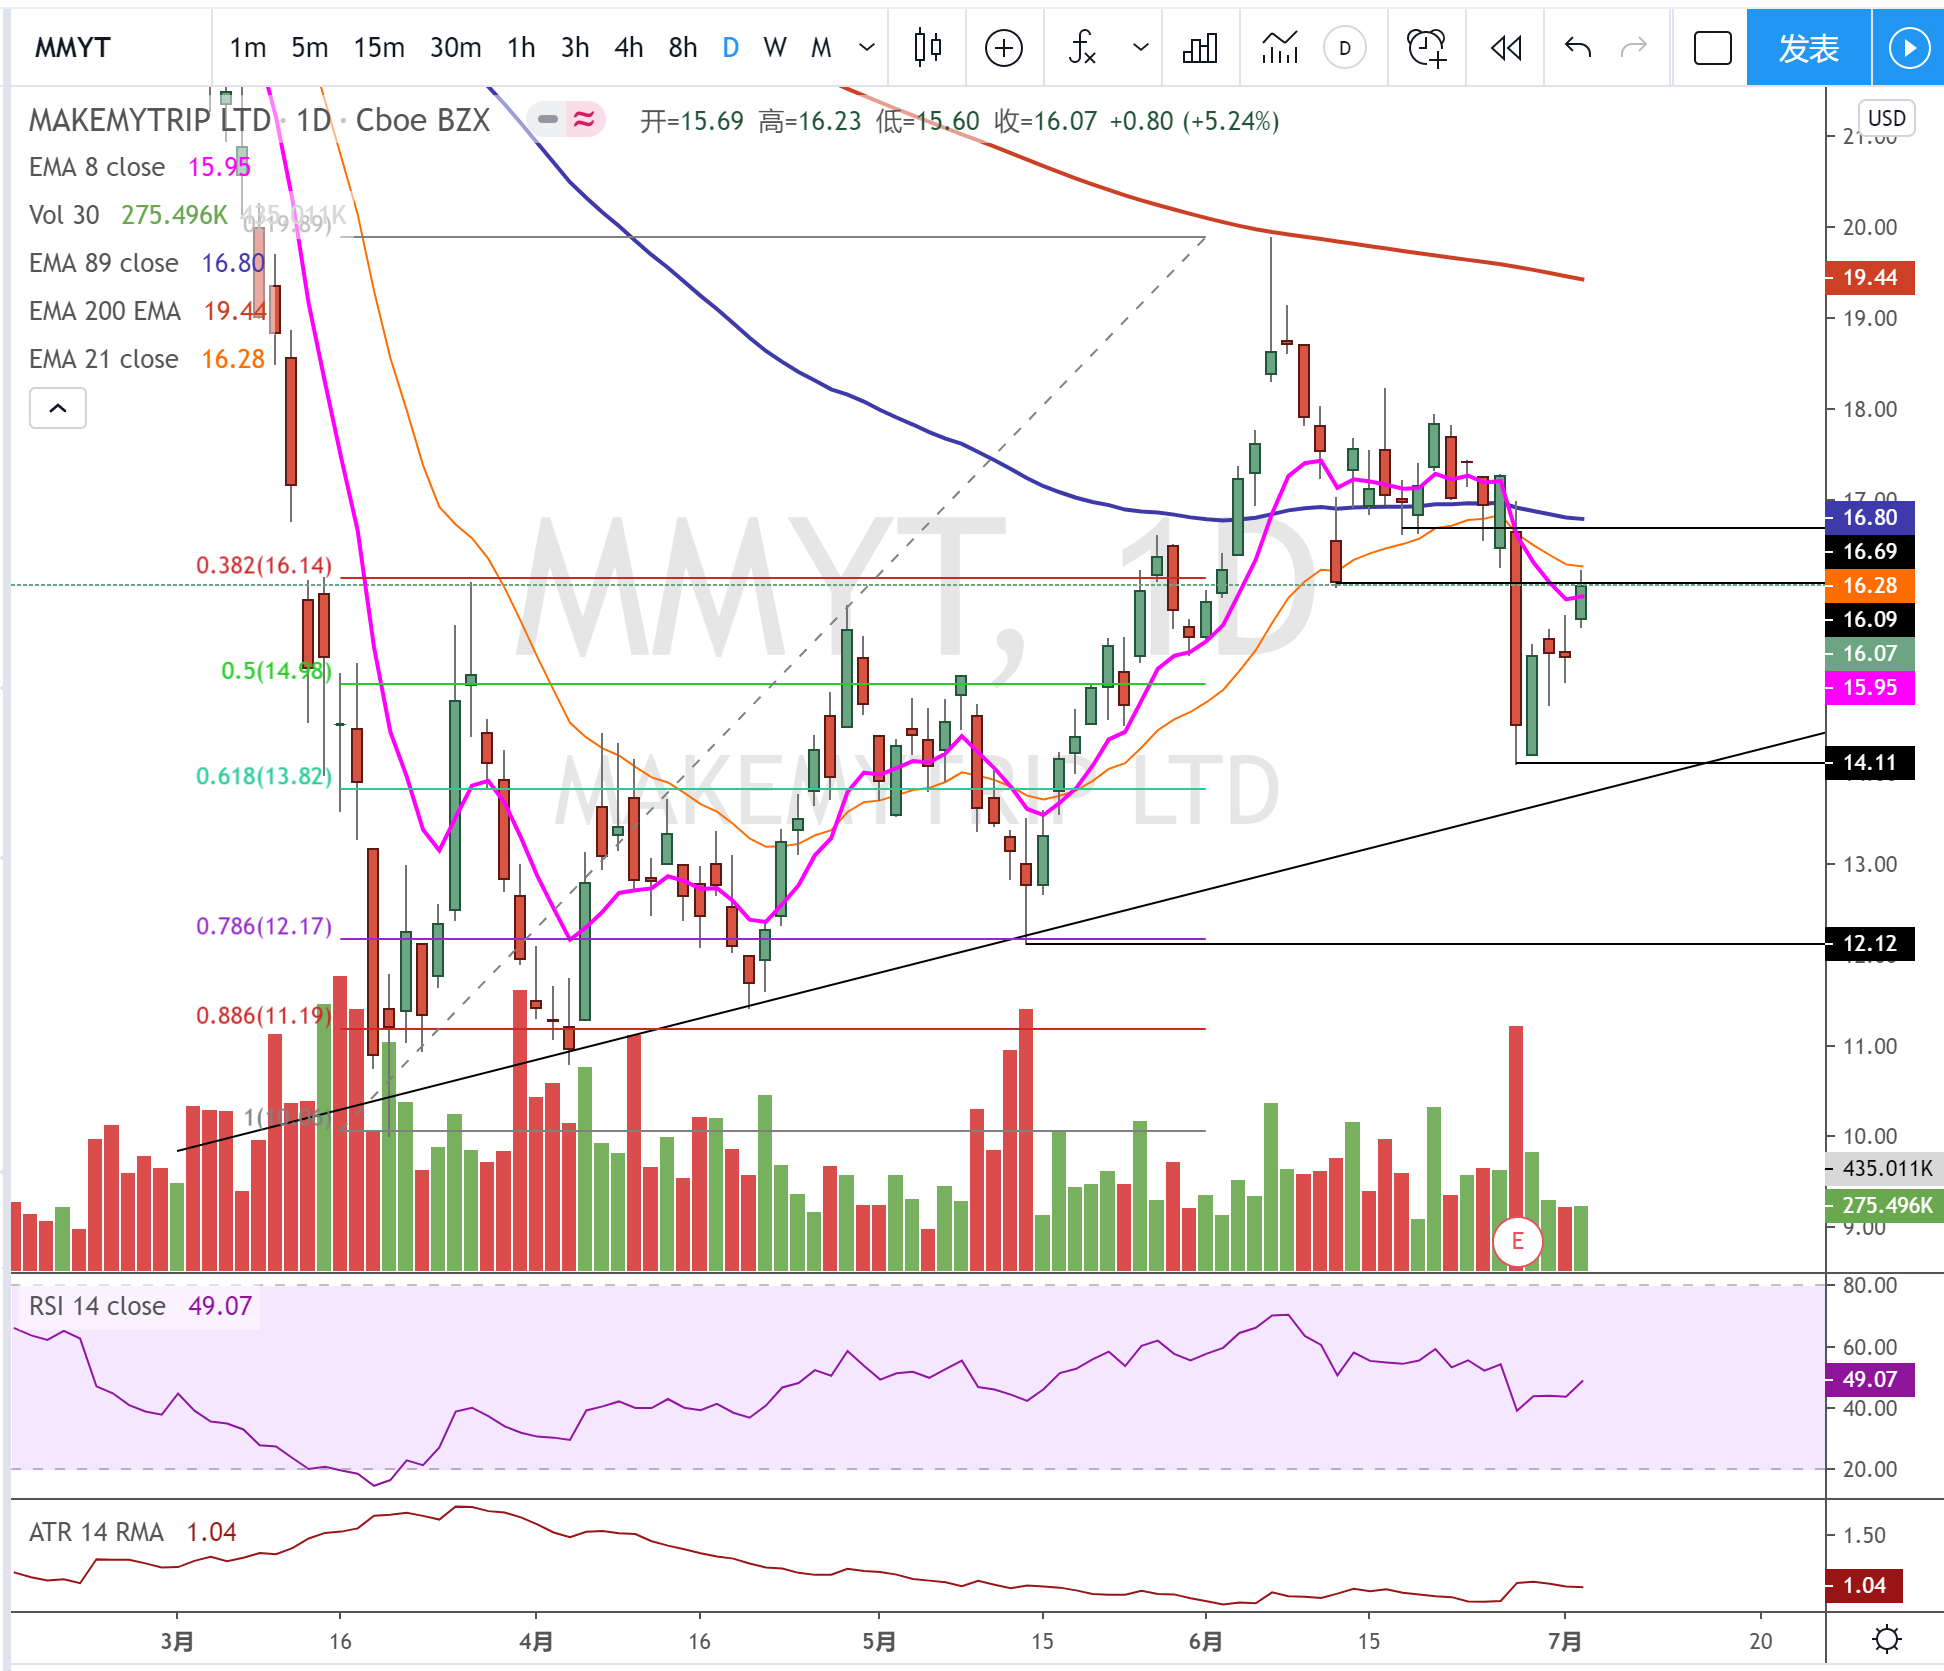Collapse the indicator legend with chevron
Screen dimensions: 1944x1671
click(x=58, y=408)
